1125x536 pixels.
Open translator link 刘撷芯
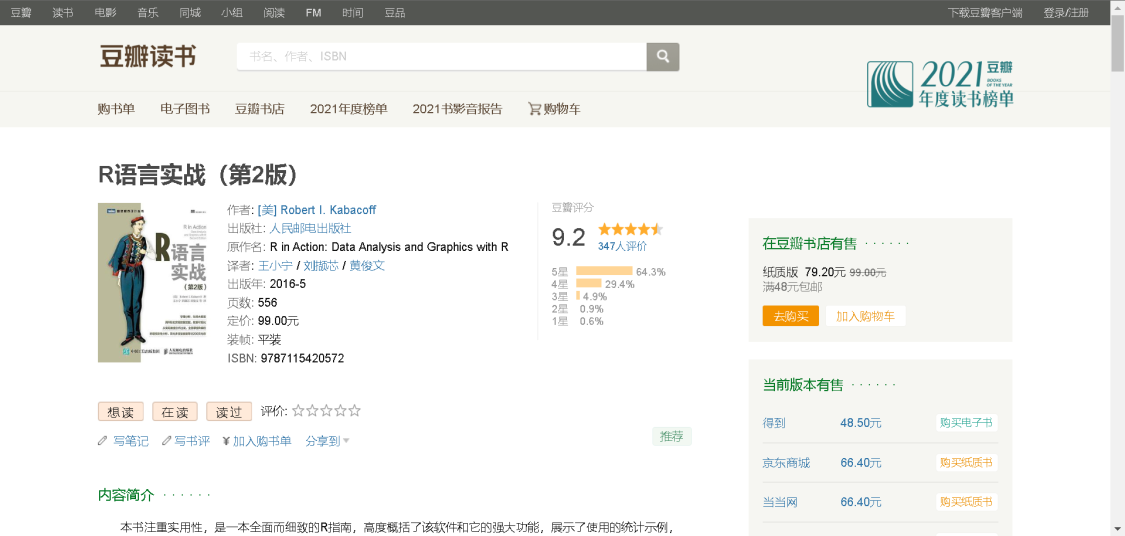click(x=321, y=265)
